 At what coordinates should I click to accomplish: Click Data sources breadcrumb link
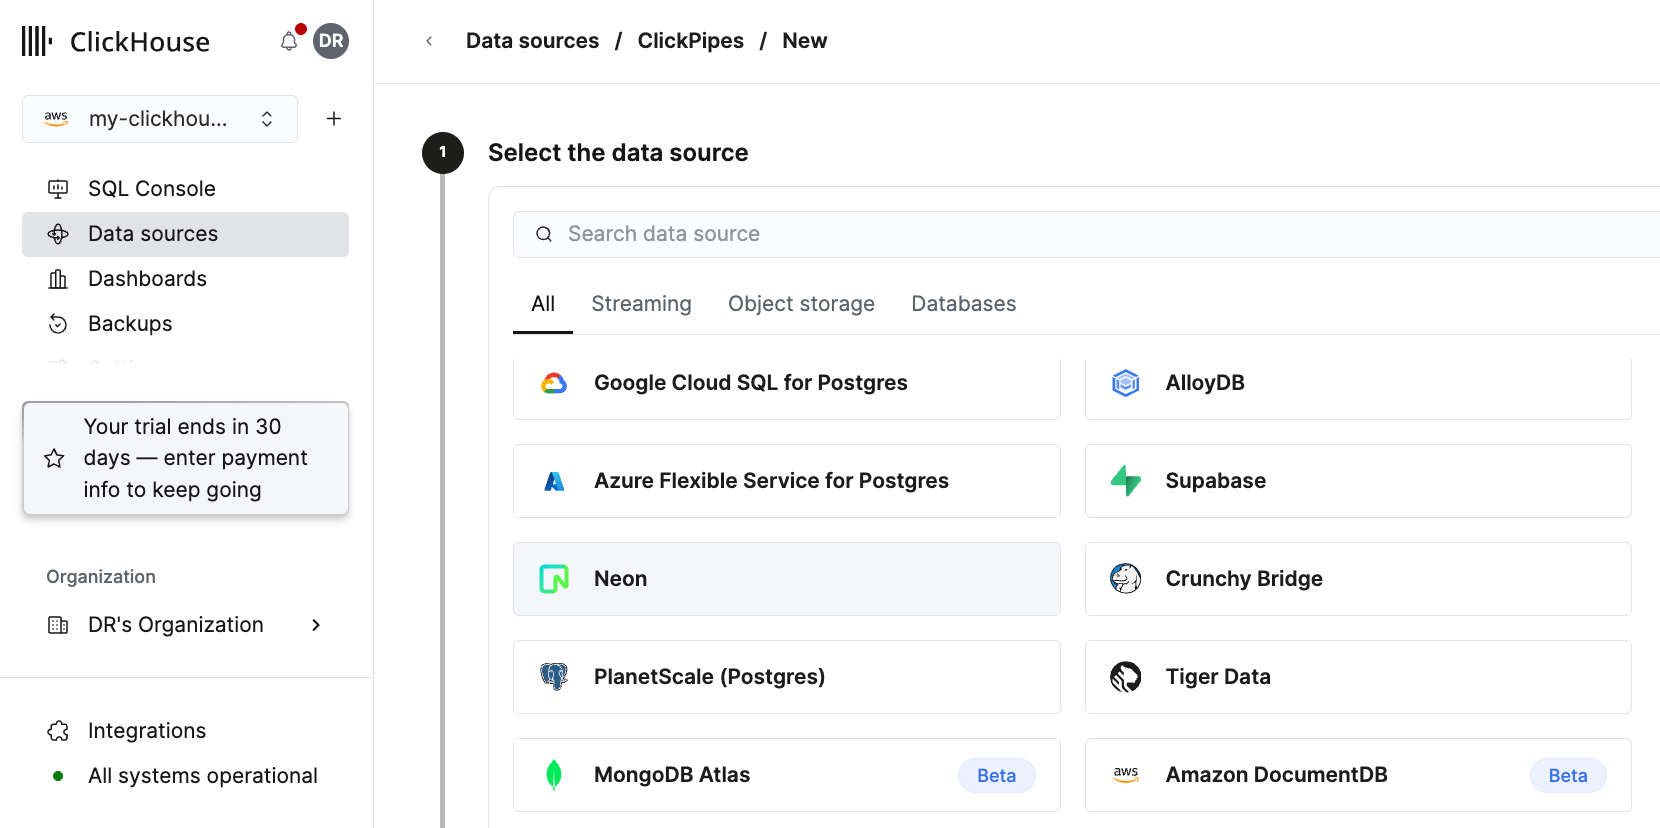point(532,41)
